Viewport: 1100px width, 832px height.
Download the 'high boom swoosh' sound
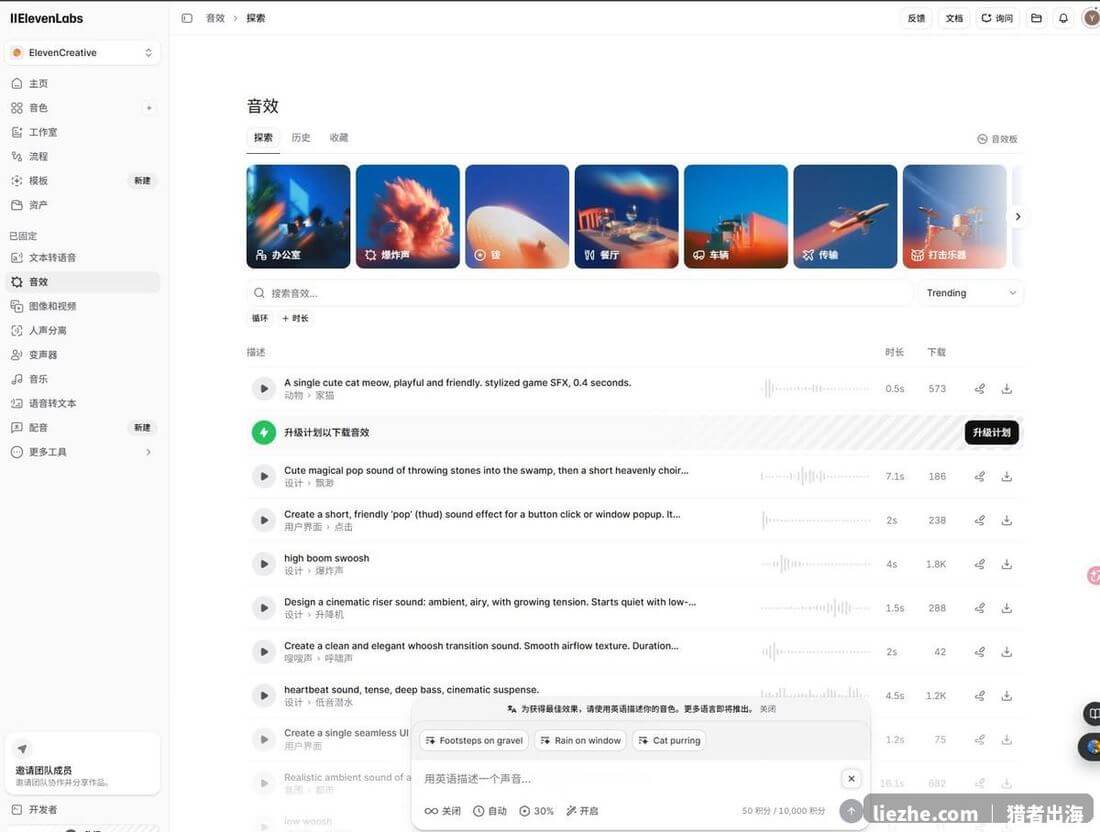1007,564
